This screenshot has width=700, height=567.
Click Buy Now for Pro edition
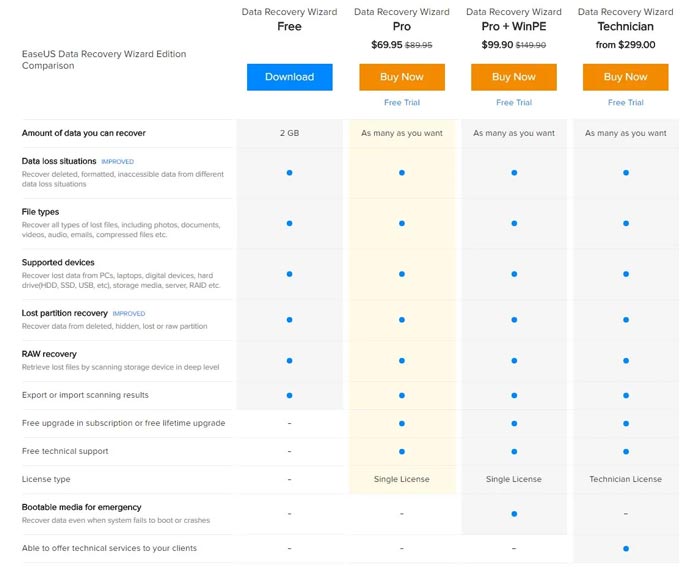[x=401, y=77]
